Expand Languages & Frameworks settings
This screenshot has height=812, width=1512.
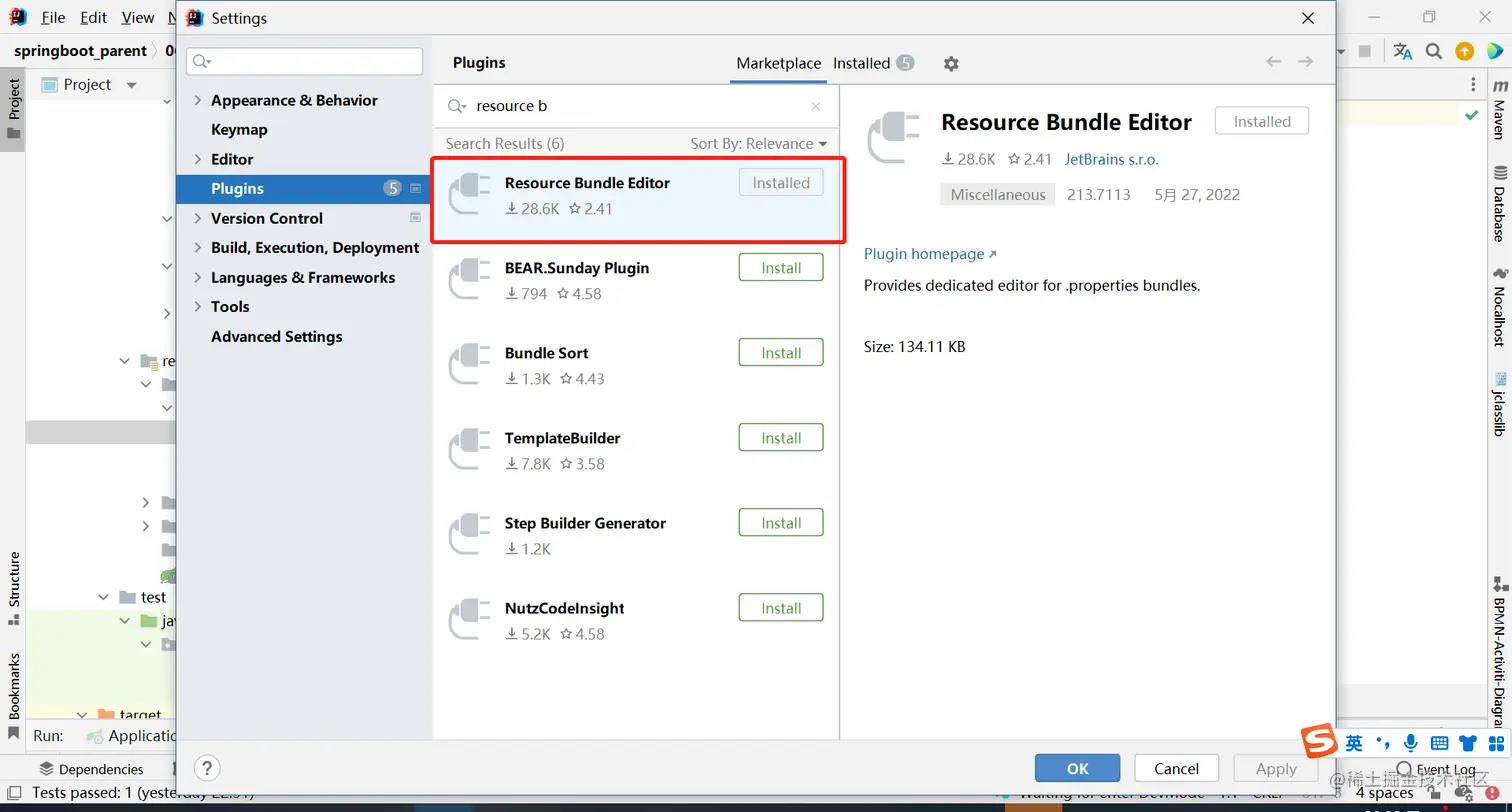point(197,277)
